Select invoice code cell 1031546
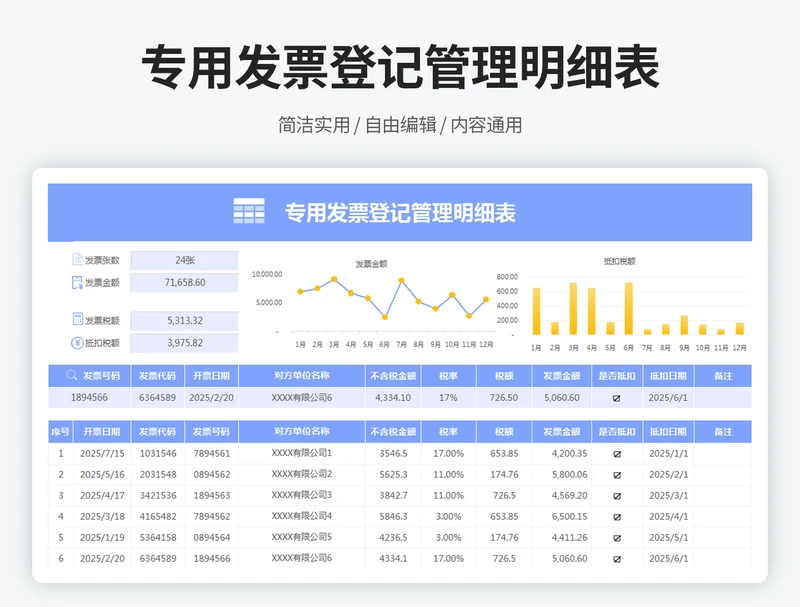This screenshot has width=800, height=607. (x=158, y=453)
